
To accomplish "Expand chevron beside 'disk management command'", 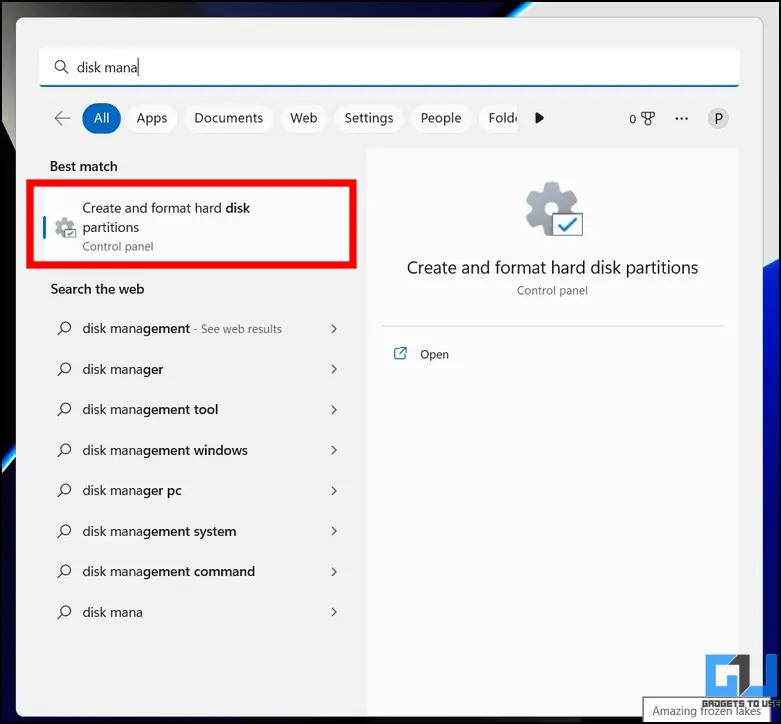I will 334,572.
